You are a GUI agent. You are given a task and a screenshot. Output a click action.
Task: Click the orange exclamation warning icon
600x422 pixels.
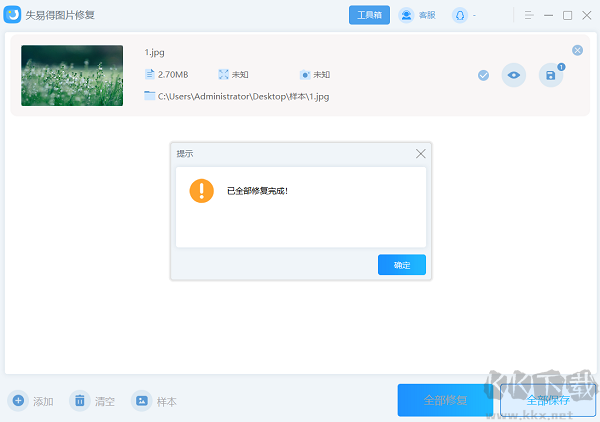[x=202, y=191]
